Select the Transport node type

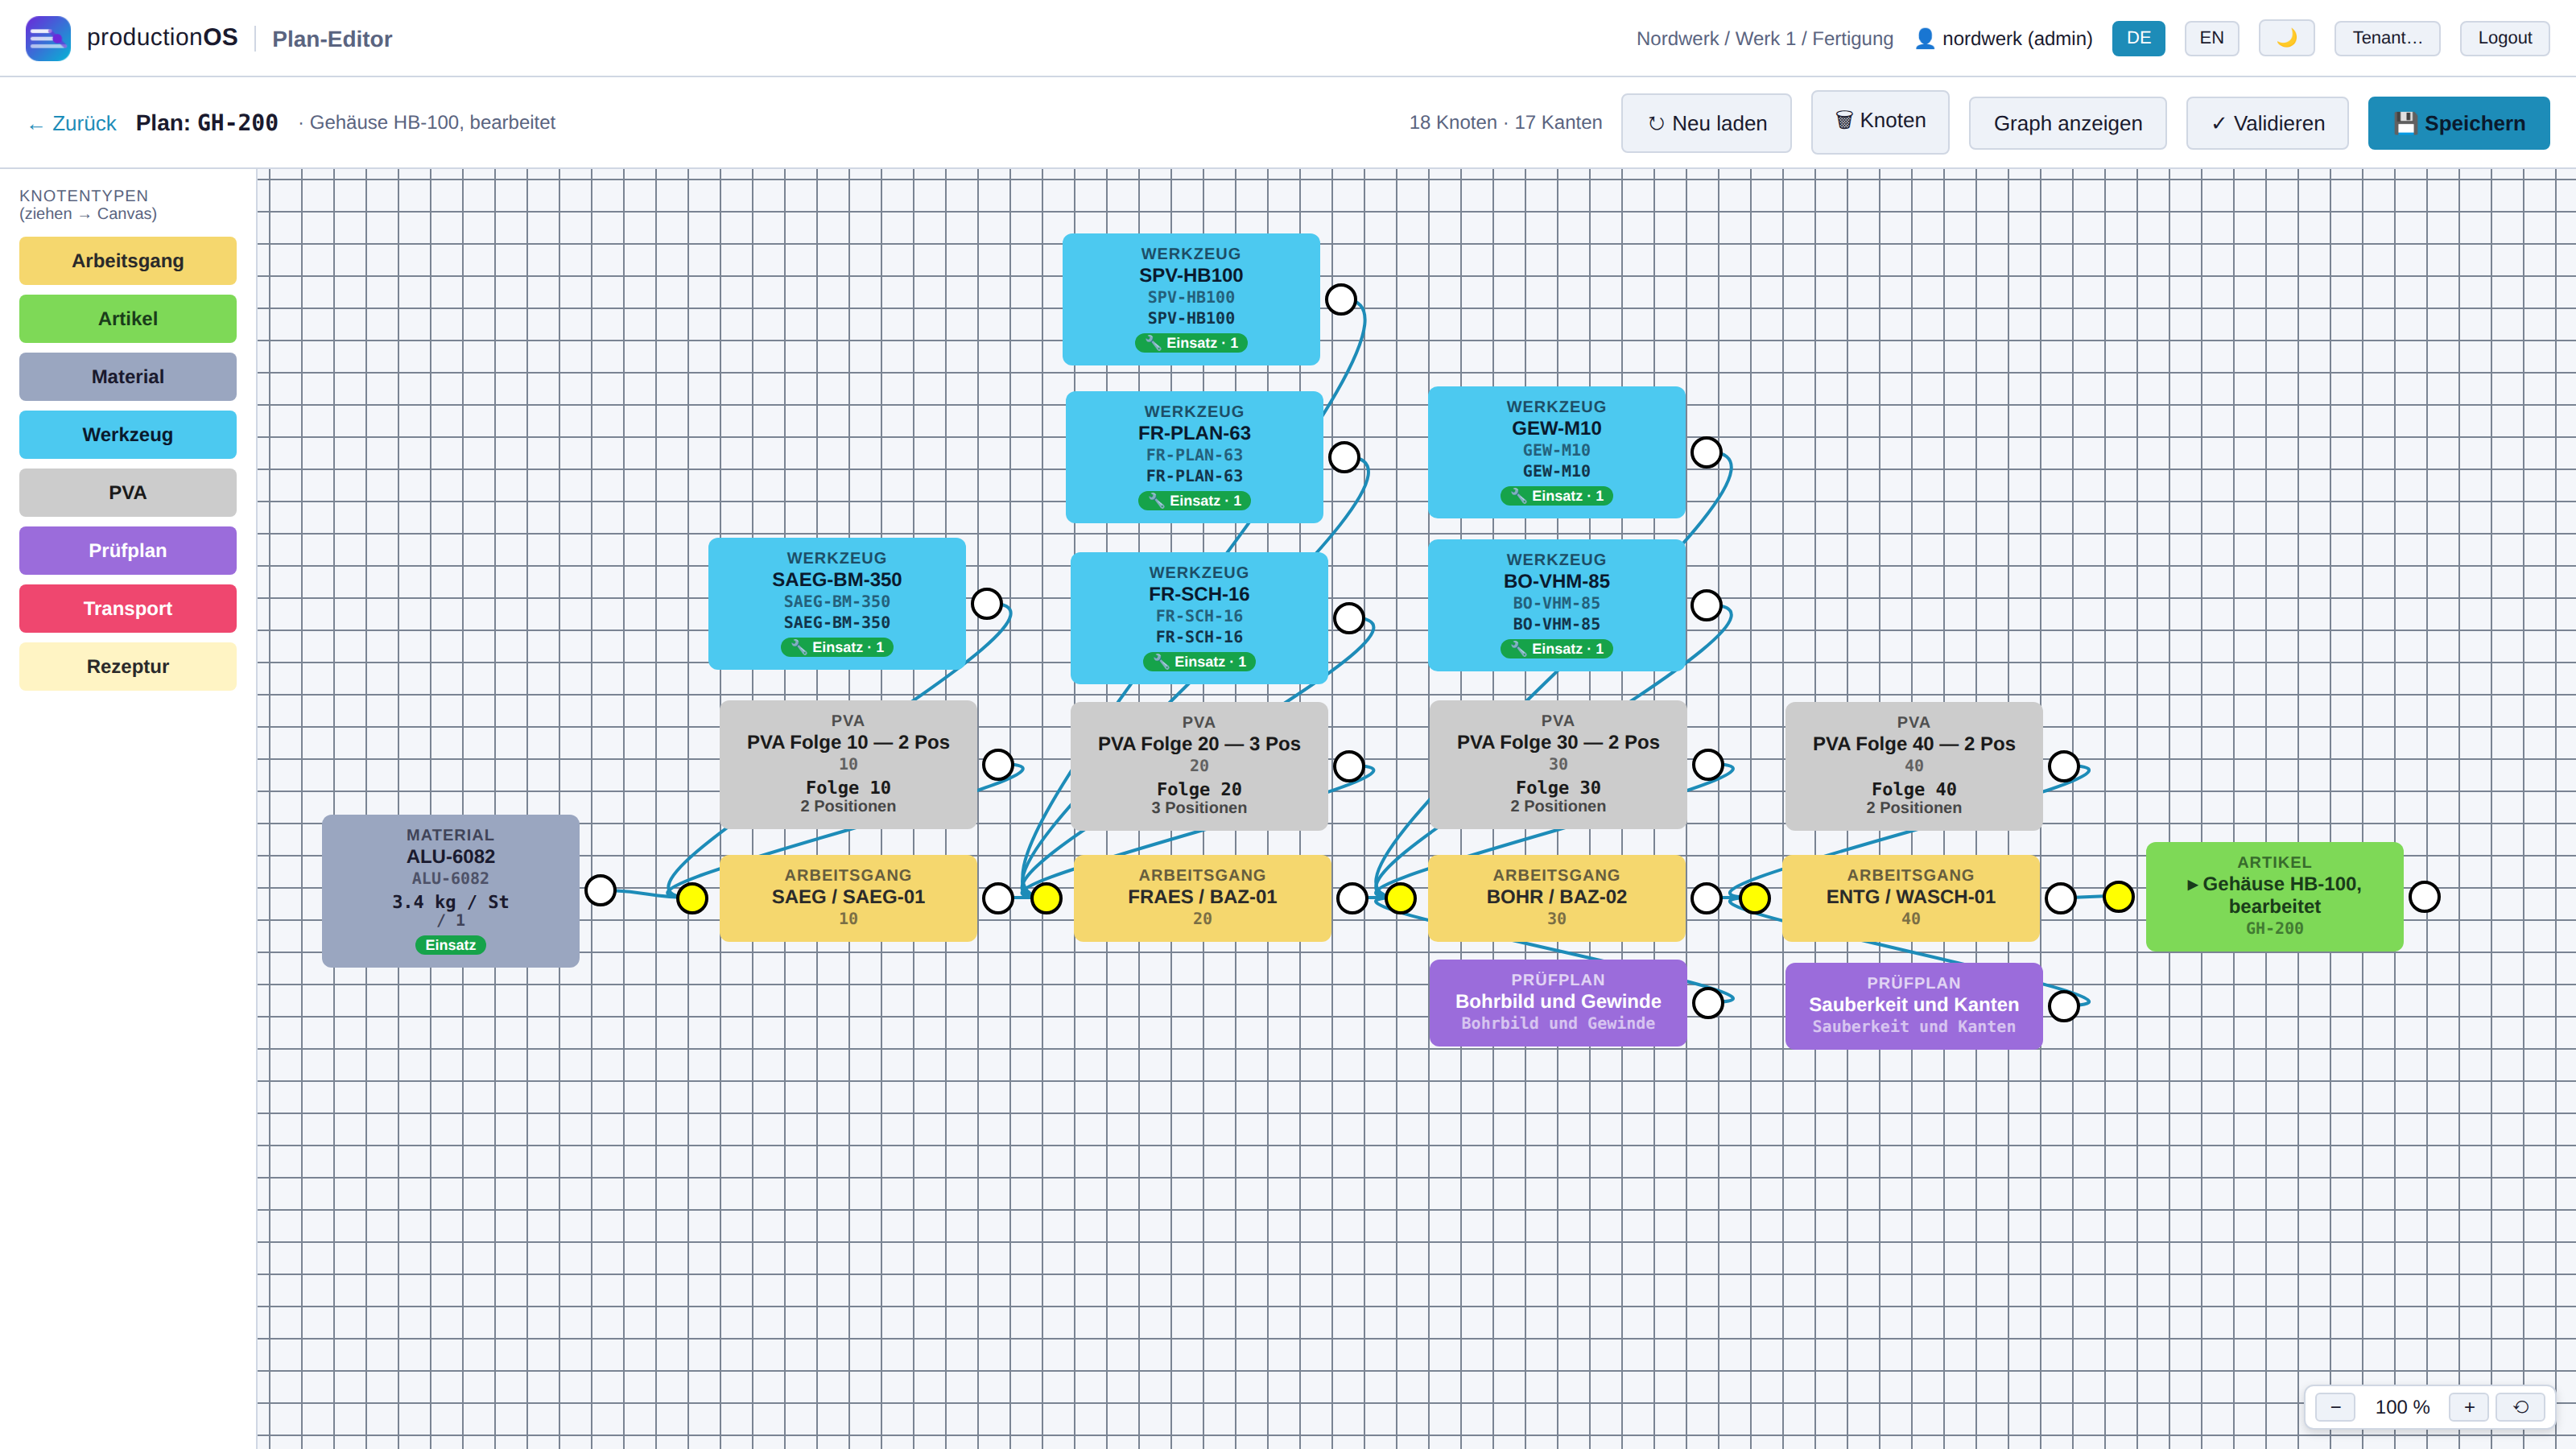tap(128, 609)
